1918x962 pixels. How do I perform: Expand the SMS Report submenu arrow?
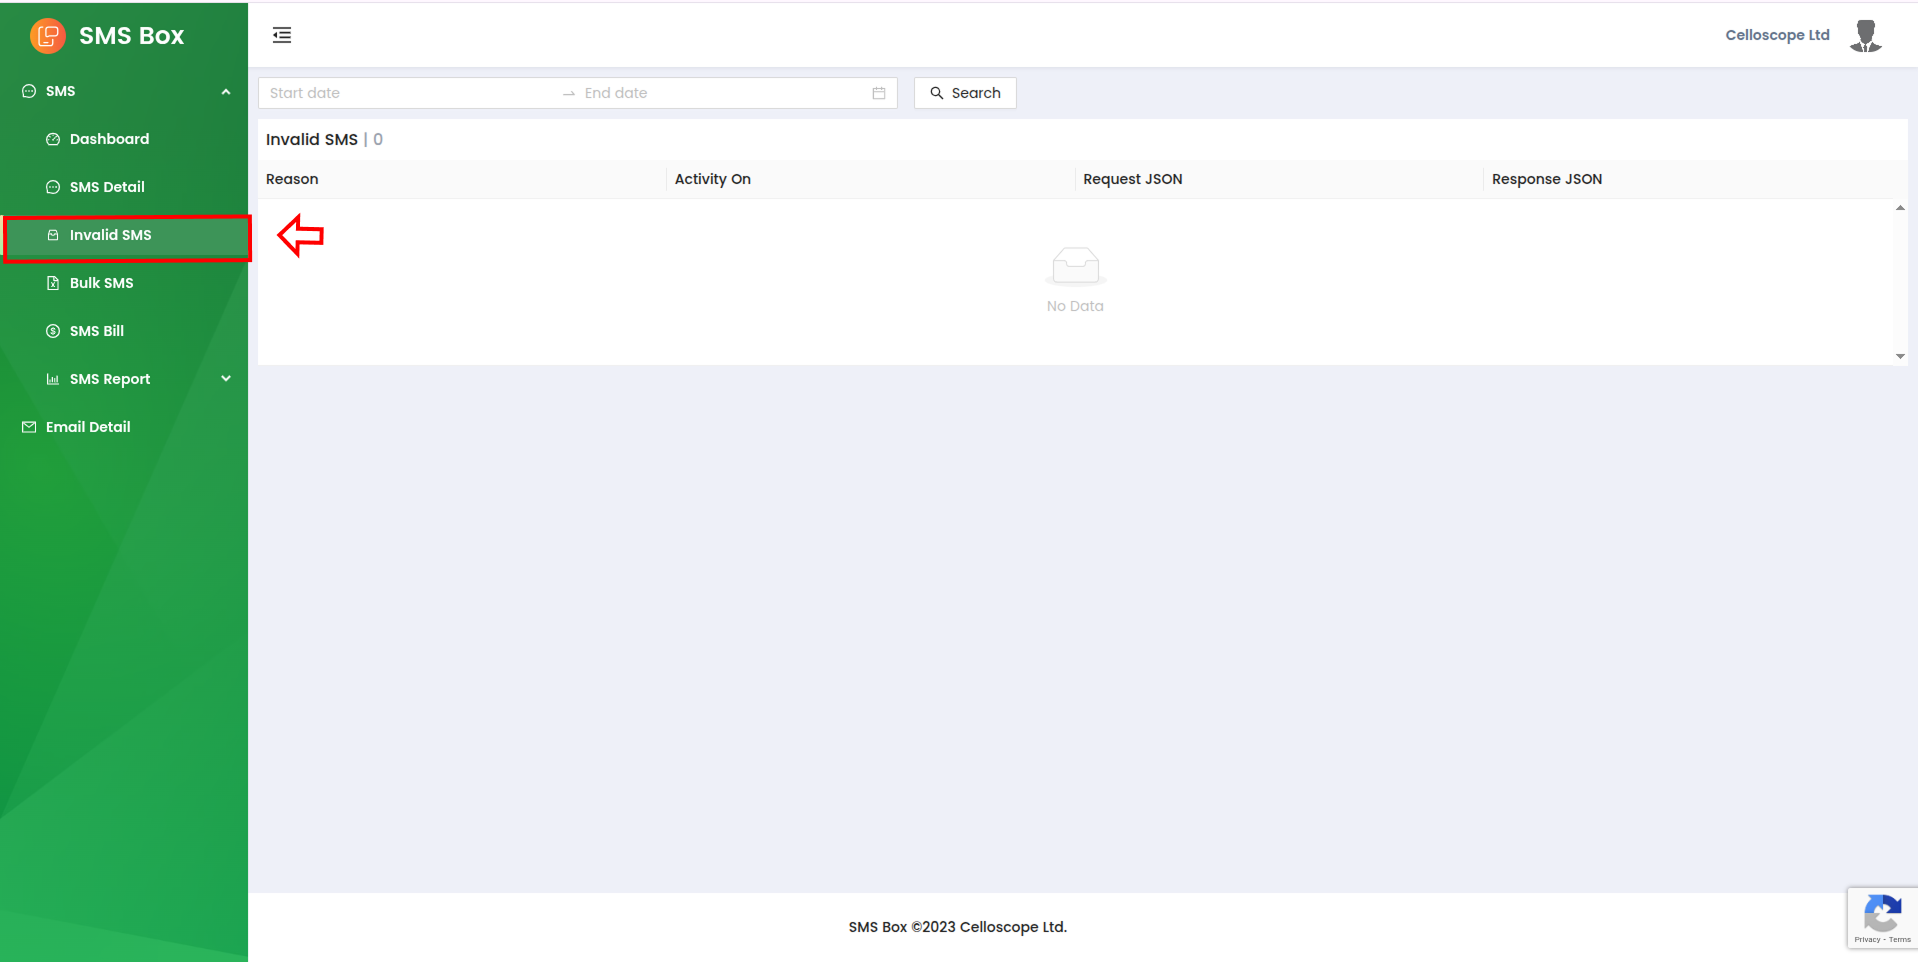click(226, 379)
